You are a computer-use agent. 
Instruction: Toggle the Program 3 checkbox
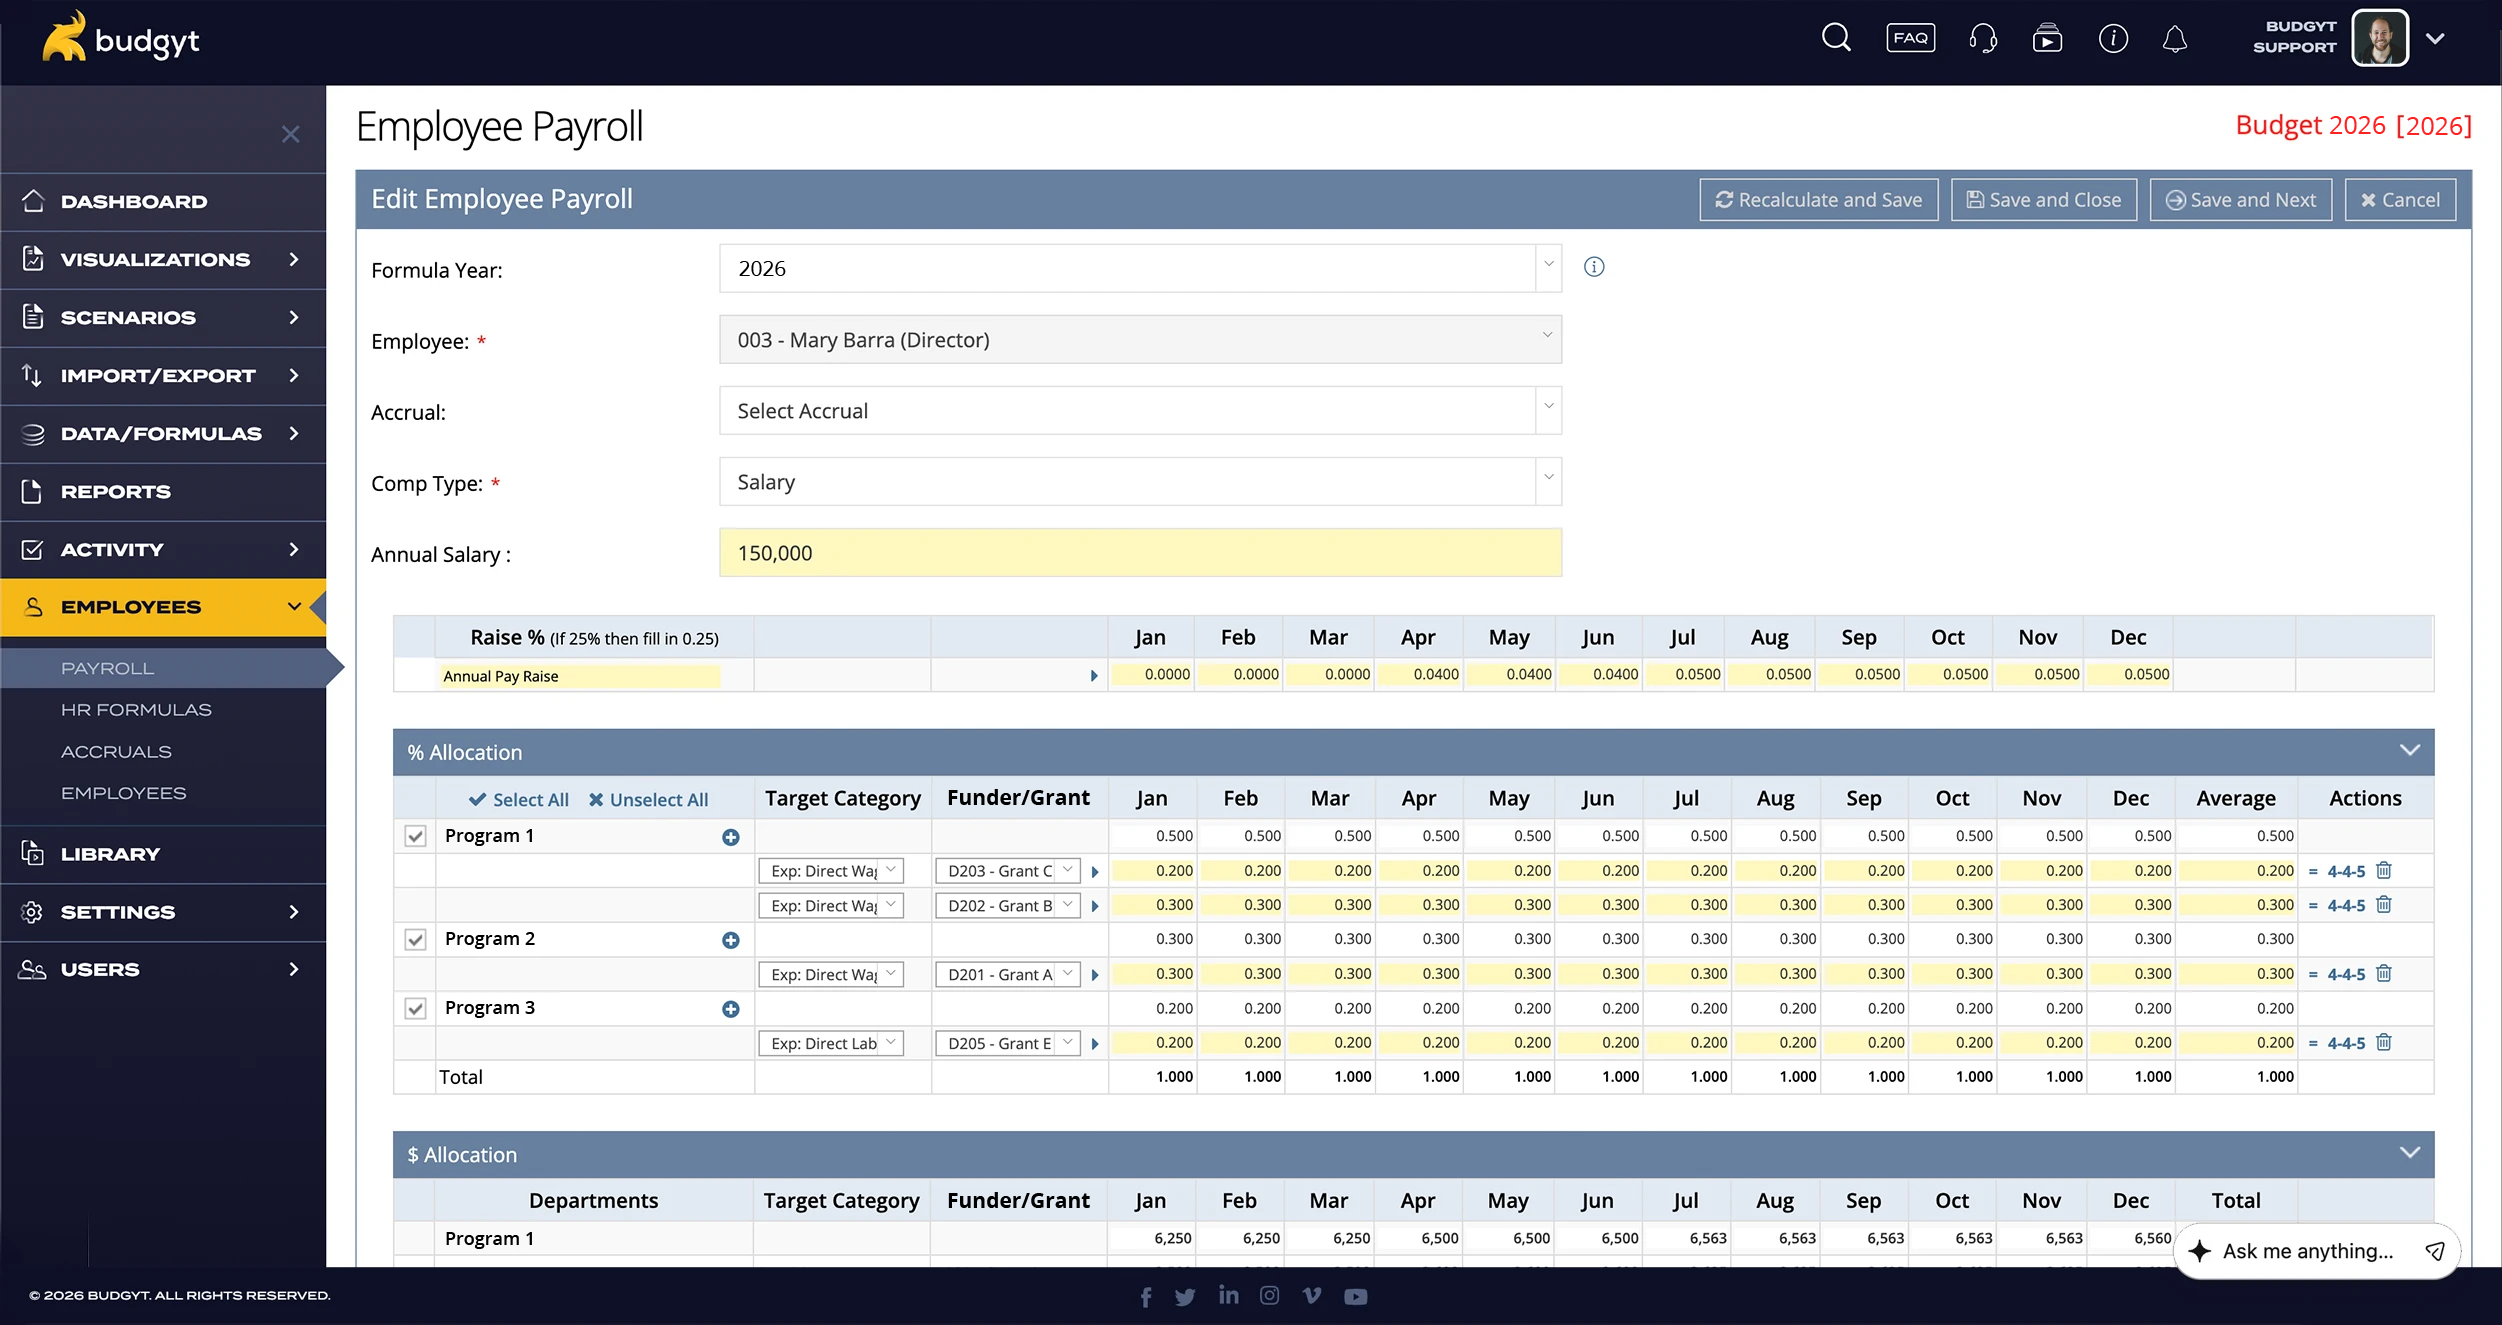415,1008
